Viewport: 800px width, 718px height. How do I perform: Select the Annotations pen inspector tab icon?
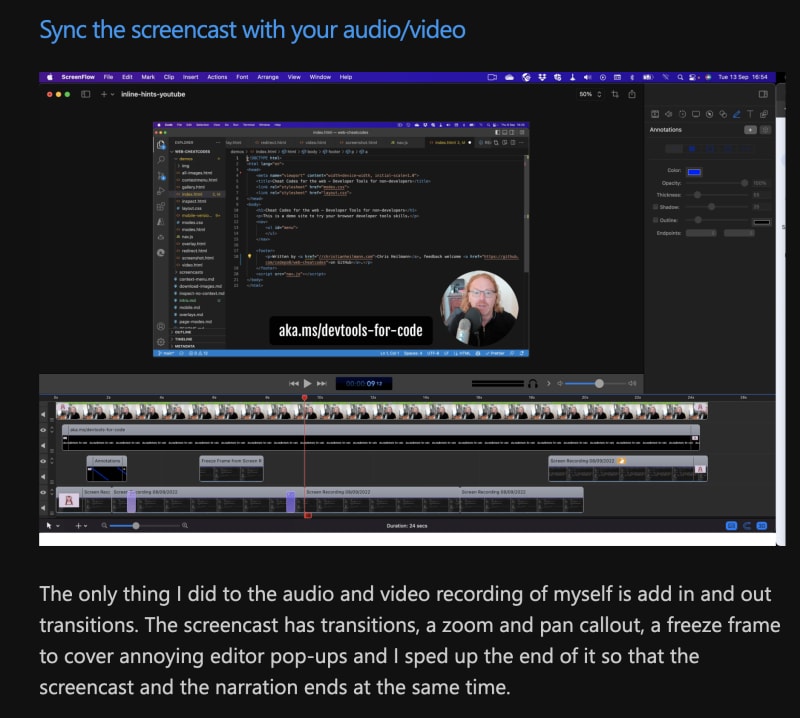pyautogui.click(x=736, y=114)
